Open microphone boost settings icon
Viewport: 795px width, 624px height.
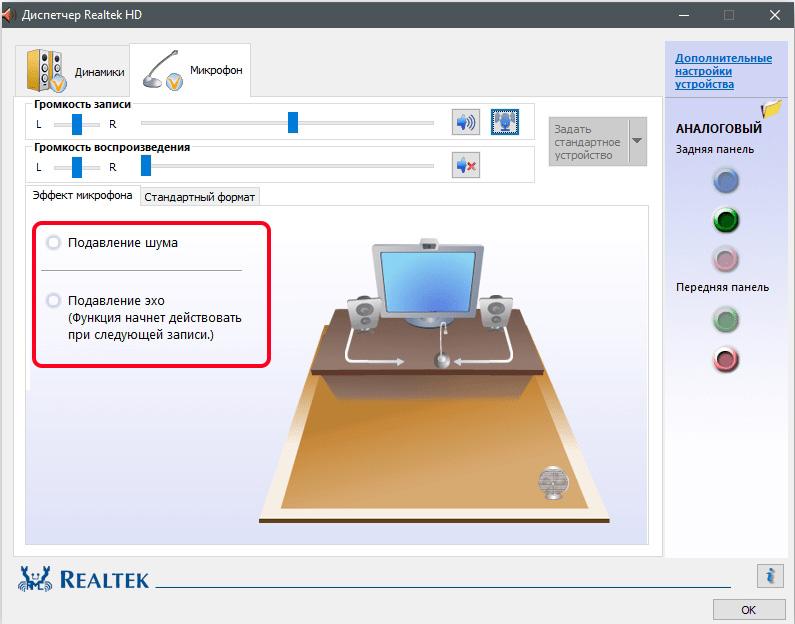tap(504, 122)
